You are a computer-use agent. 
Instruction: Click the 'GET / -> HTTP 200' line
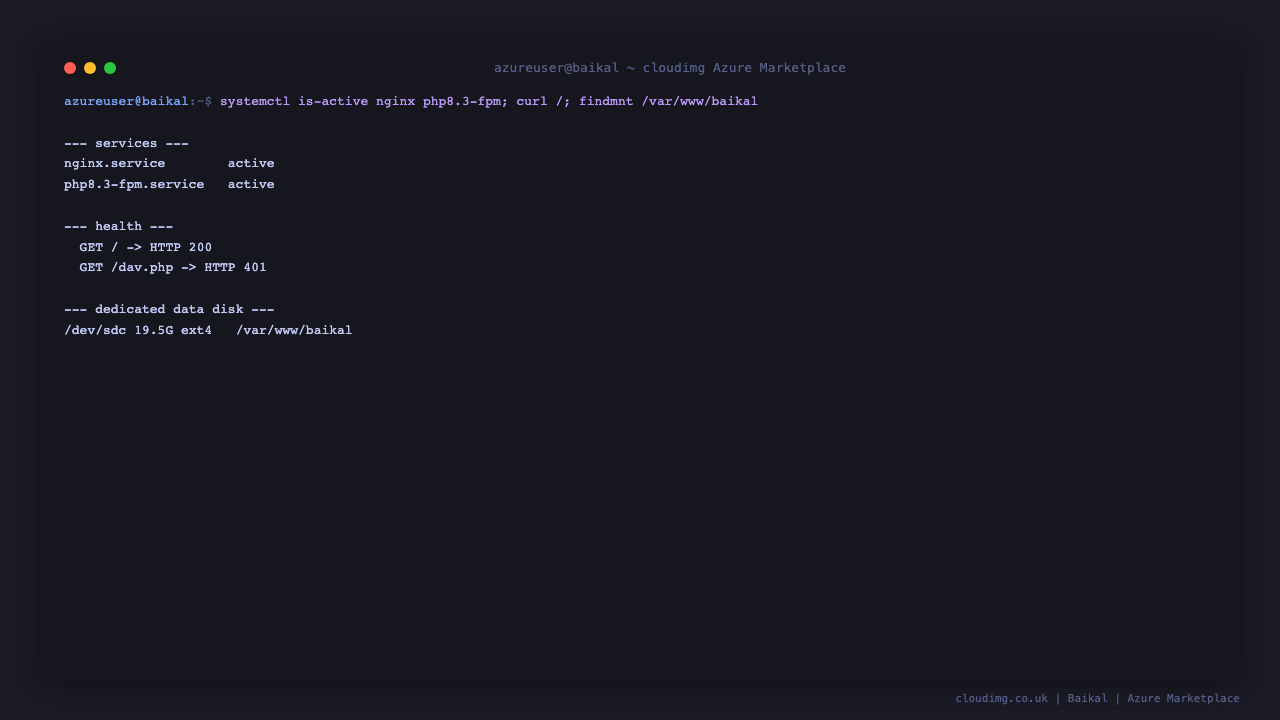coord(146,247)
